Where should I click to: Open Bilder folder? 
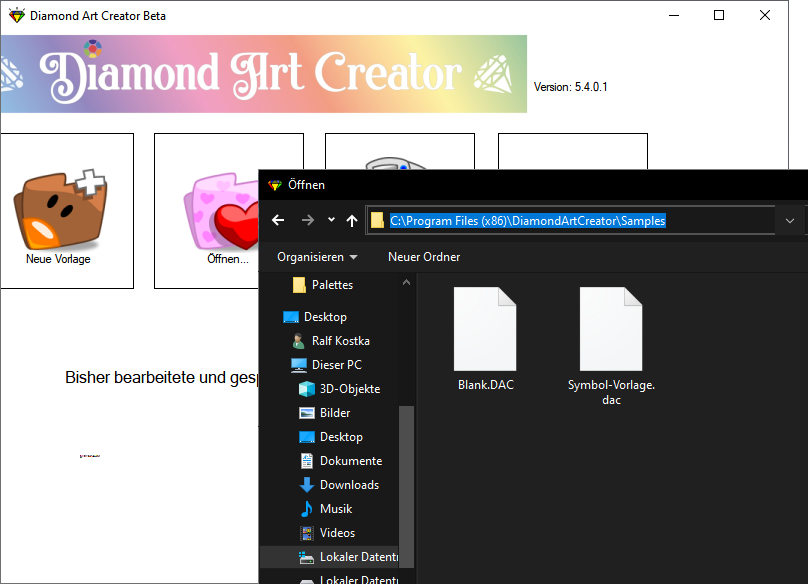(325, 413)
